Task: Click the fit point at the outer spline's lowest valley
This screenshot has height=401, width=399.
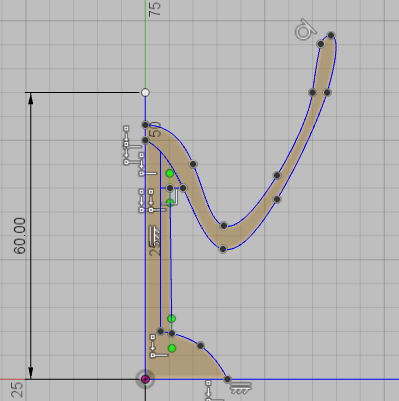Action: (x=223, y=249)
